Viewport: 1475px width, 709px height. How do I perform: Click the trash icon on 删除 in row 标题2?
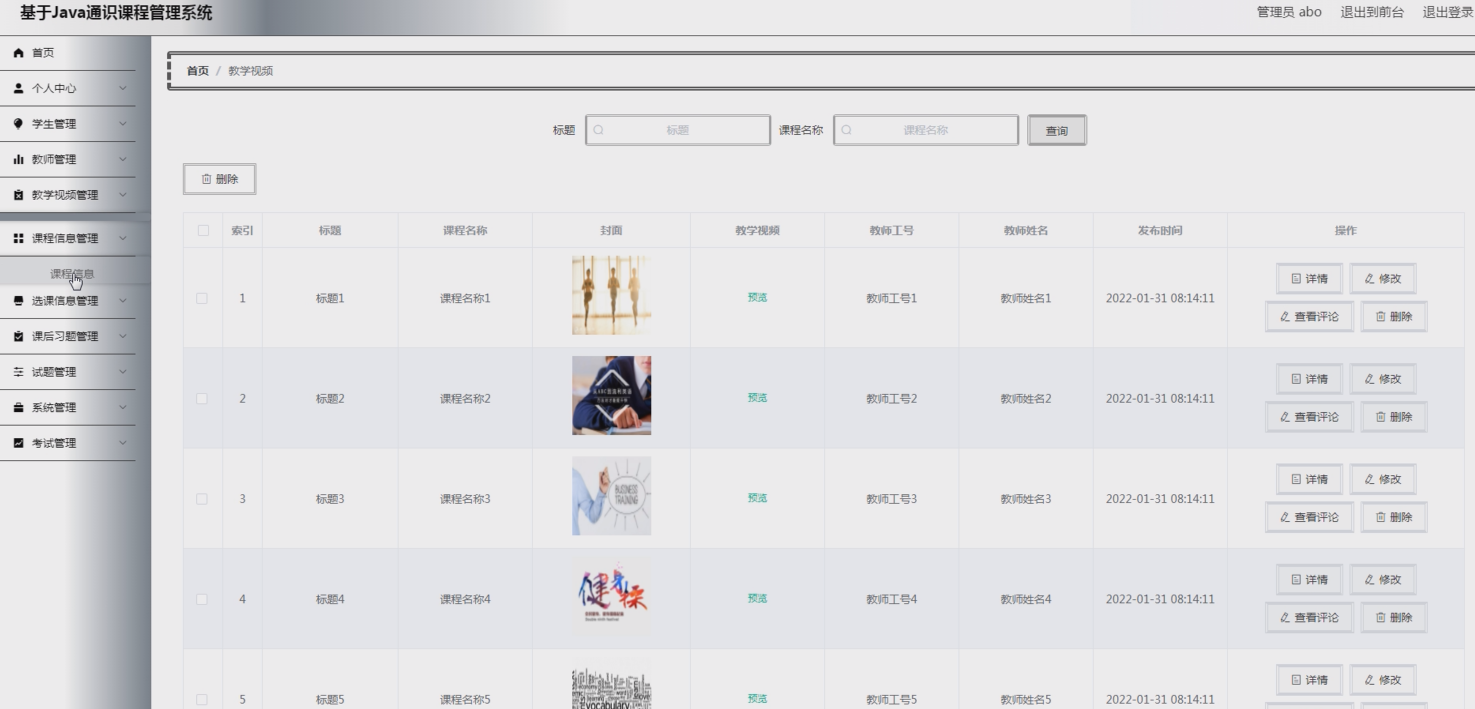pyautogui.click(x=1381, y=417)
